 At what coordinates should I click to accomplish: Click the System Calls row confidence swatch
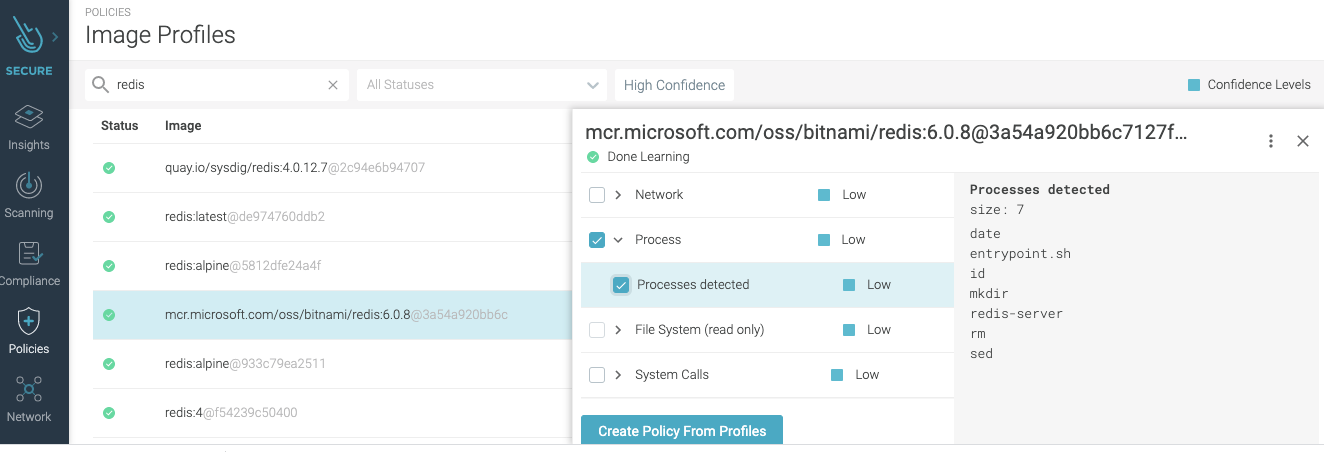837,375
